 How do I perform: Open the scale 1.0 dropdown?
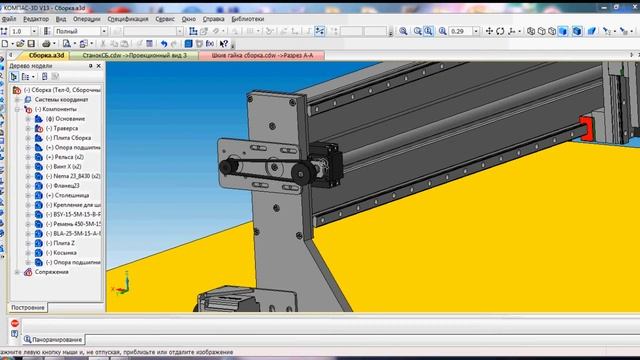tap(34, 31)
